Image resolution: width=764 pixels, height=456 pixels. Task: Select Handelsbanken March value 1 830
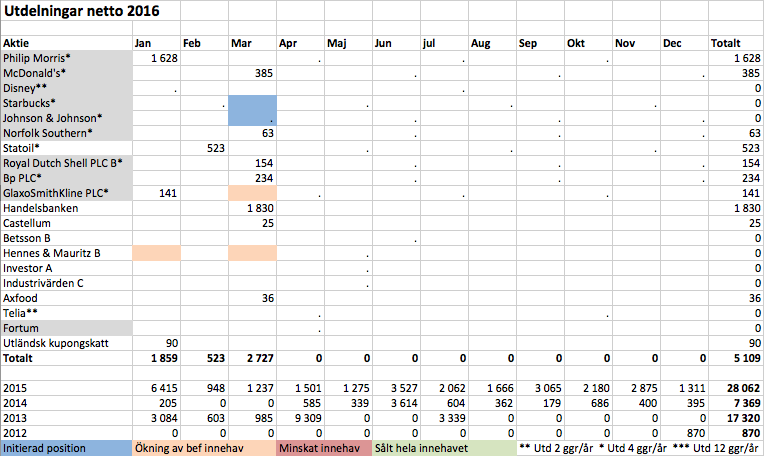tap(252, 209)
